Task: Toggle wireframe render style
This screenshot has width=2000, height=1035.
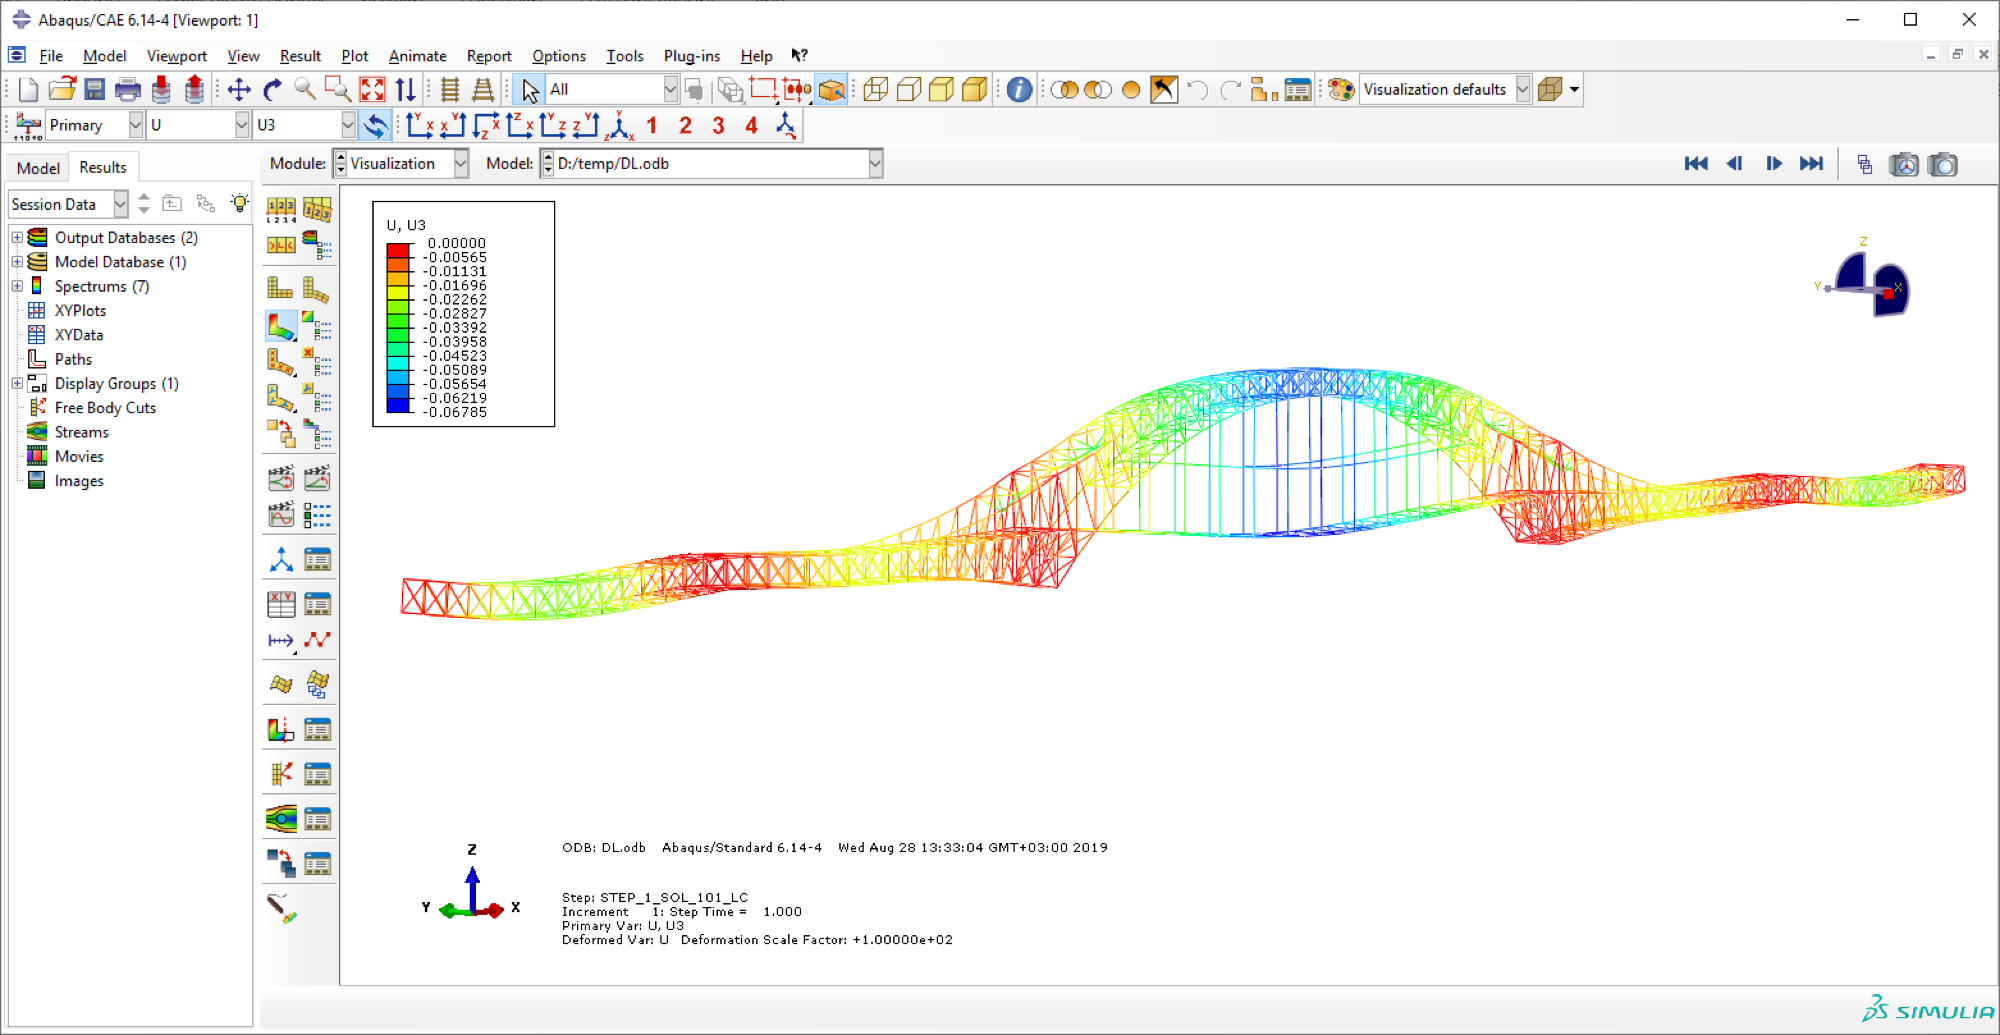Action: [875, 90]
